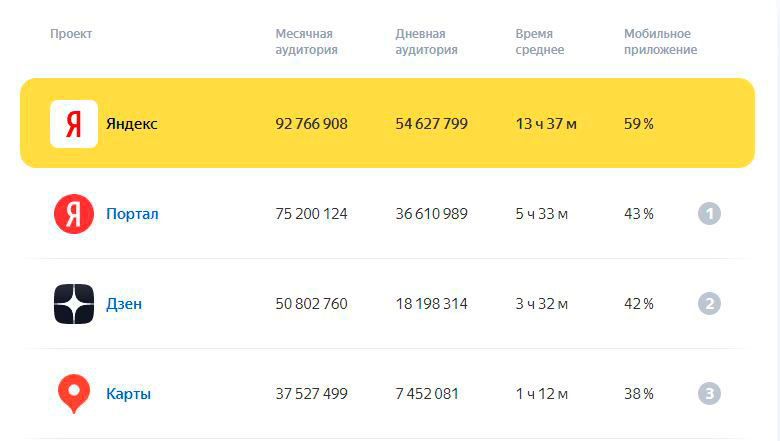The width and height of the screenshot is (780, 441).
Task: Click the black Дзен star icon
Action: 74,304
